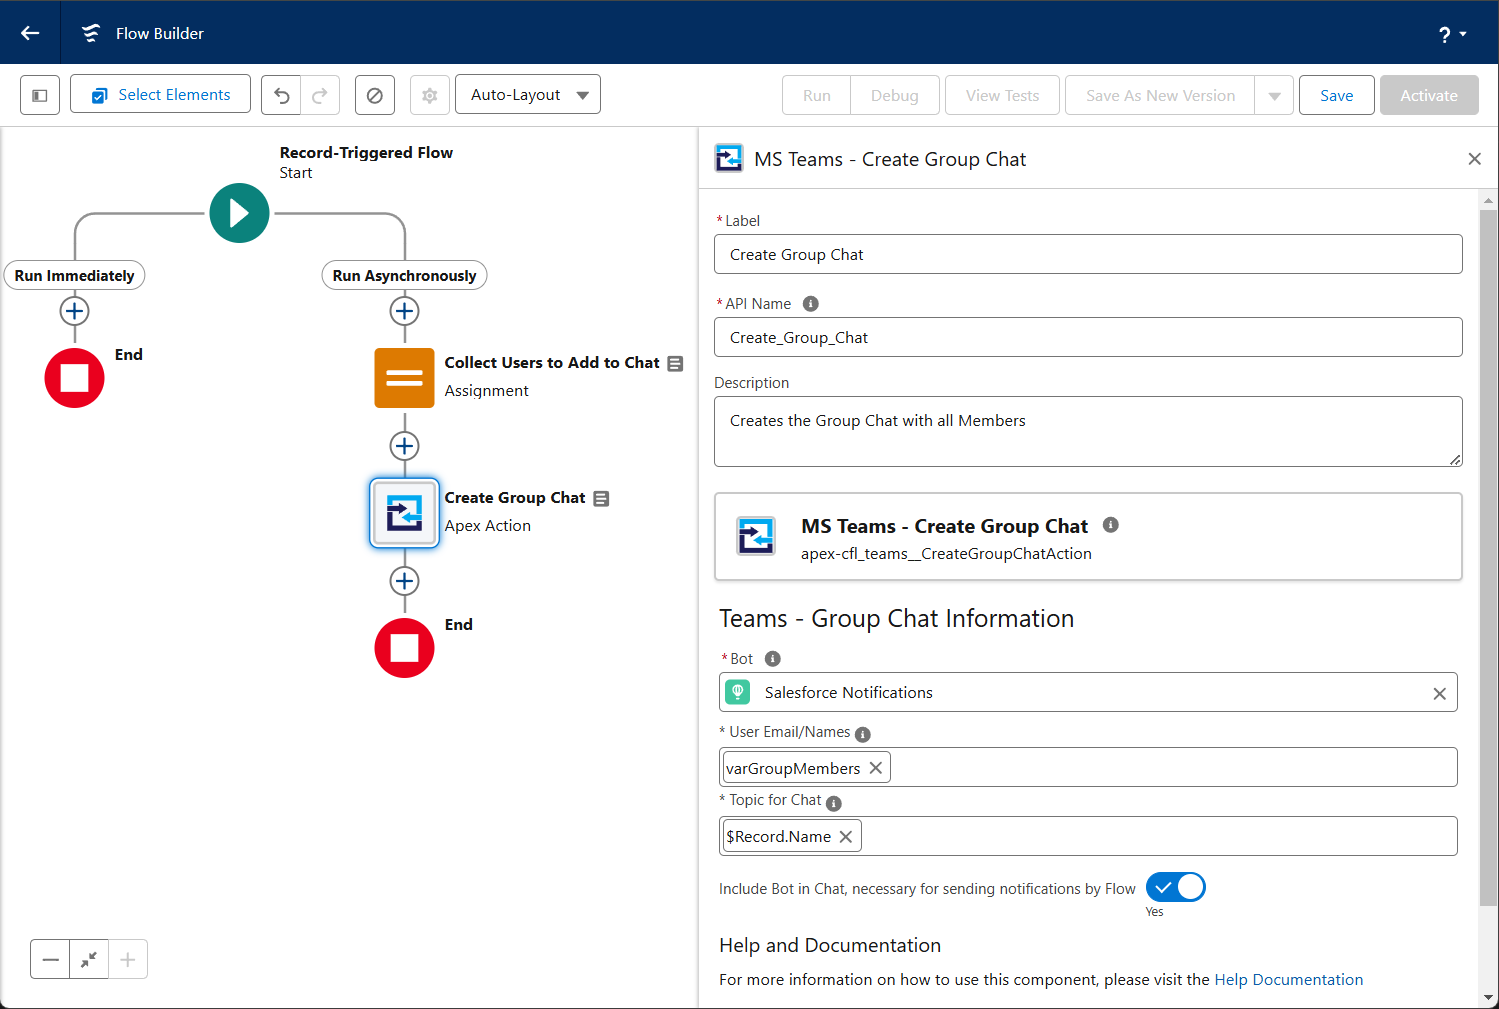
Task: Expand the Save As New Version arrow
Action: pyautogui.click(x=1274, y=95)
